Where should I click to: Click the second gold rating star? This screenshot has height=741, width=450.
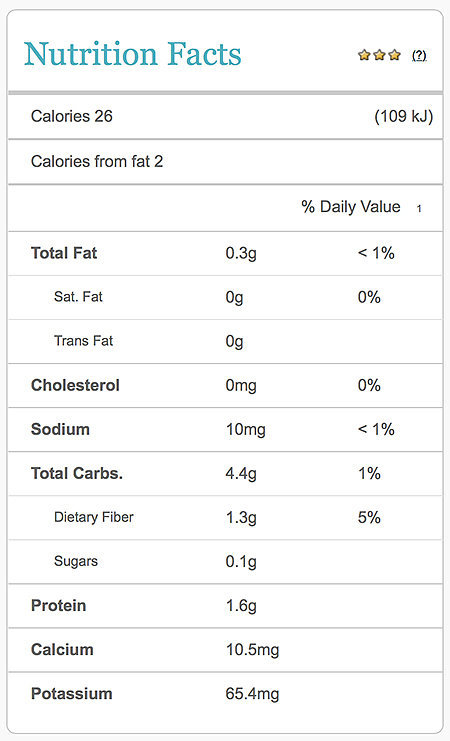click(x=379, y=55)
